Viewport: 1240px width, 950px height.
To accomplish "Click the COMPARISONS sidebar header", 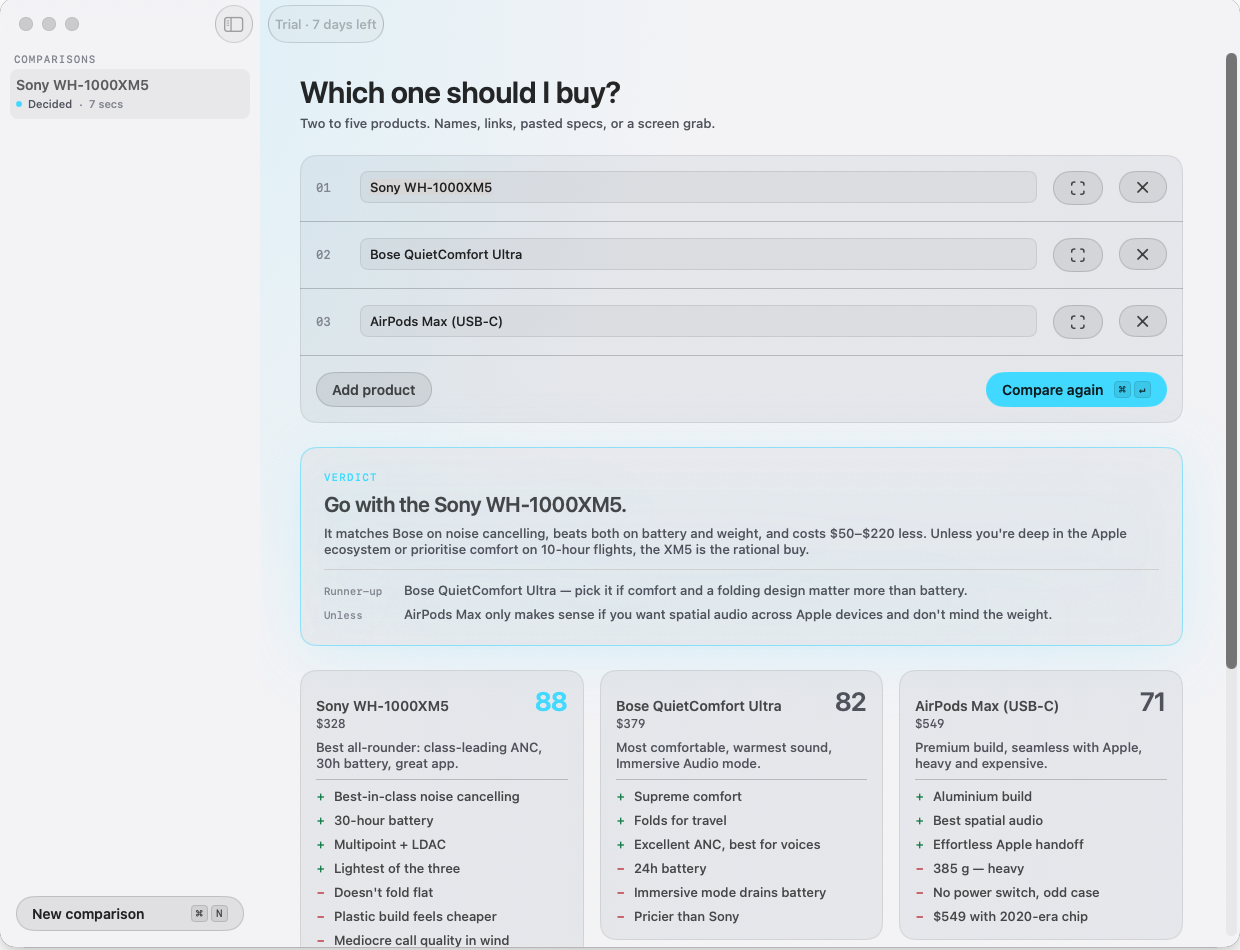I will tap(55, 59).
